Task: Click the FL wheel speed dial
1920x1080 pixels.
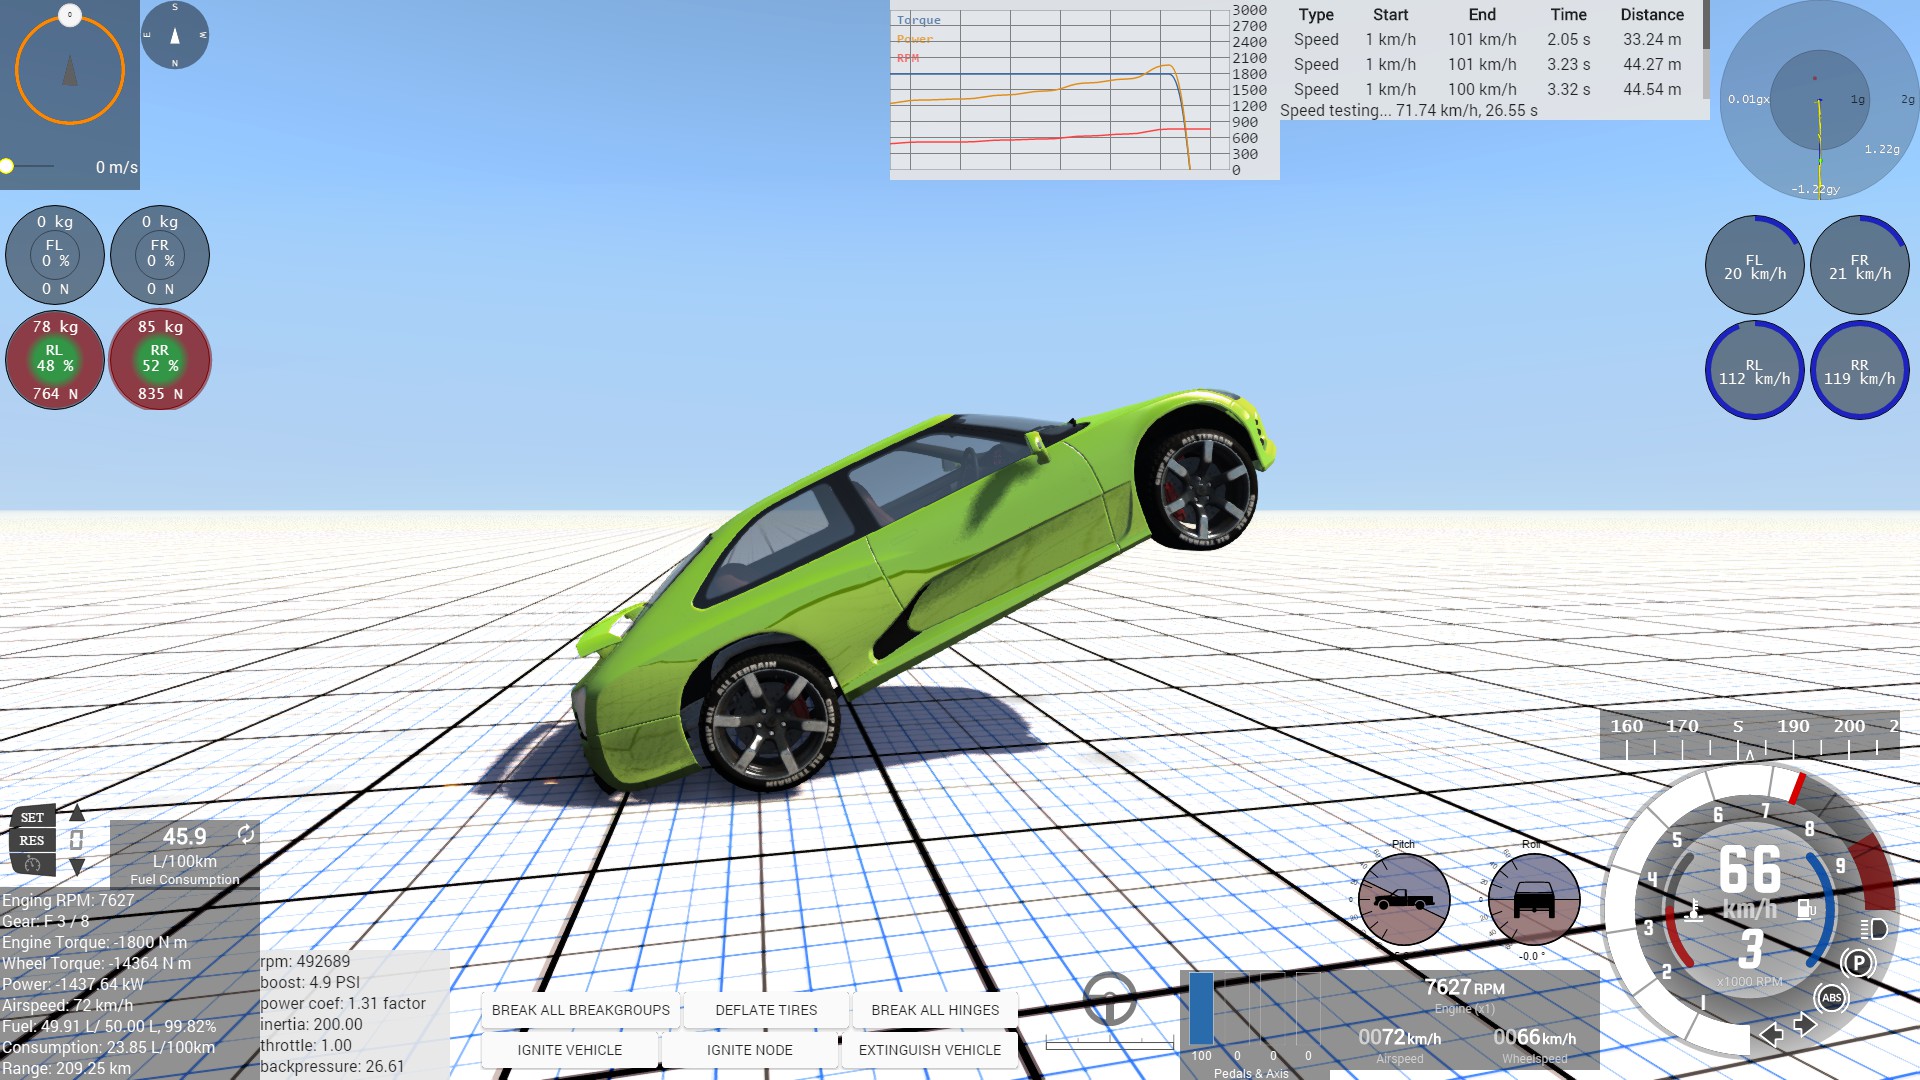Action: tap(1754, 266)
